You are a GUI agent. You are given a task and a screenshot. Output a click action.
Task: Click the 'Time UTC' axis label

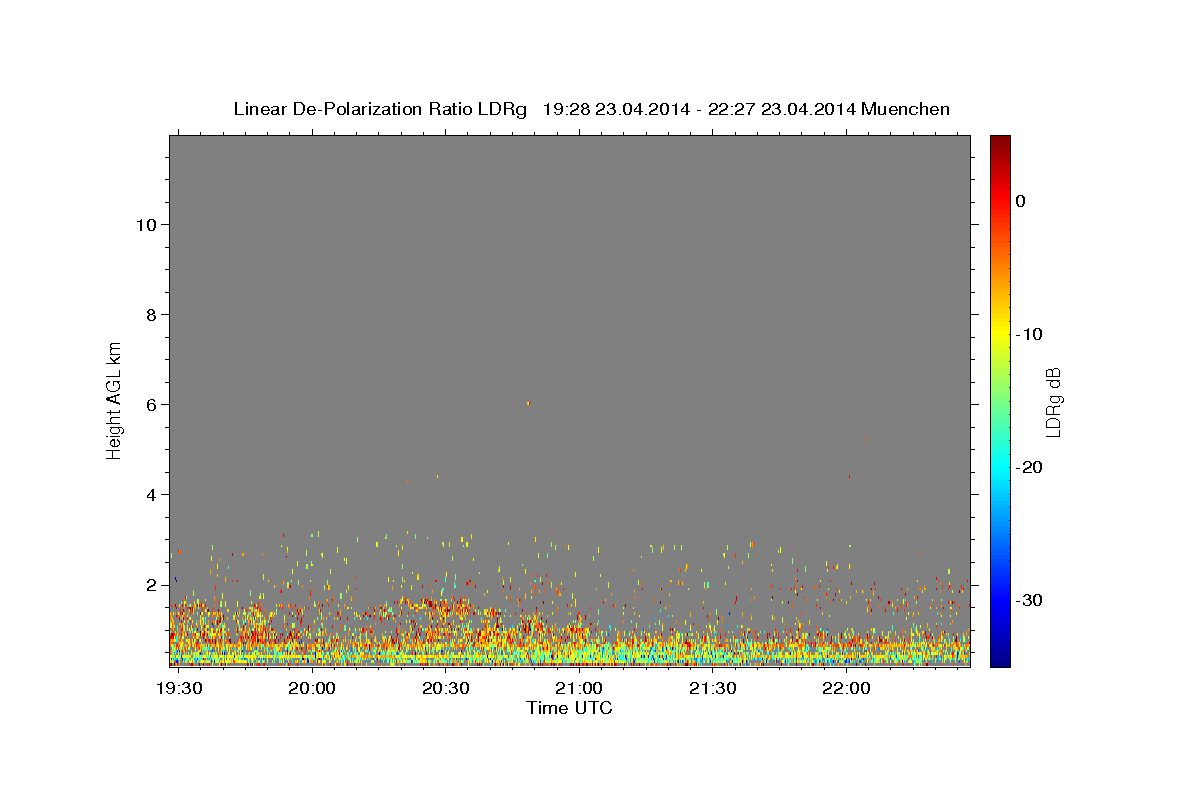tap(569, 709)
